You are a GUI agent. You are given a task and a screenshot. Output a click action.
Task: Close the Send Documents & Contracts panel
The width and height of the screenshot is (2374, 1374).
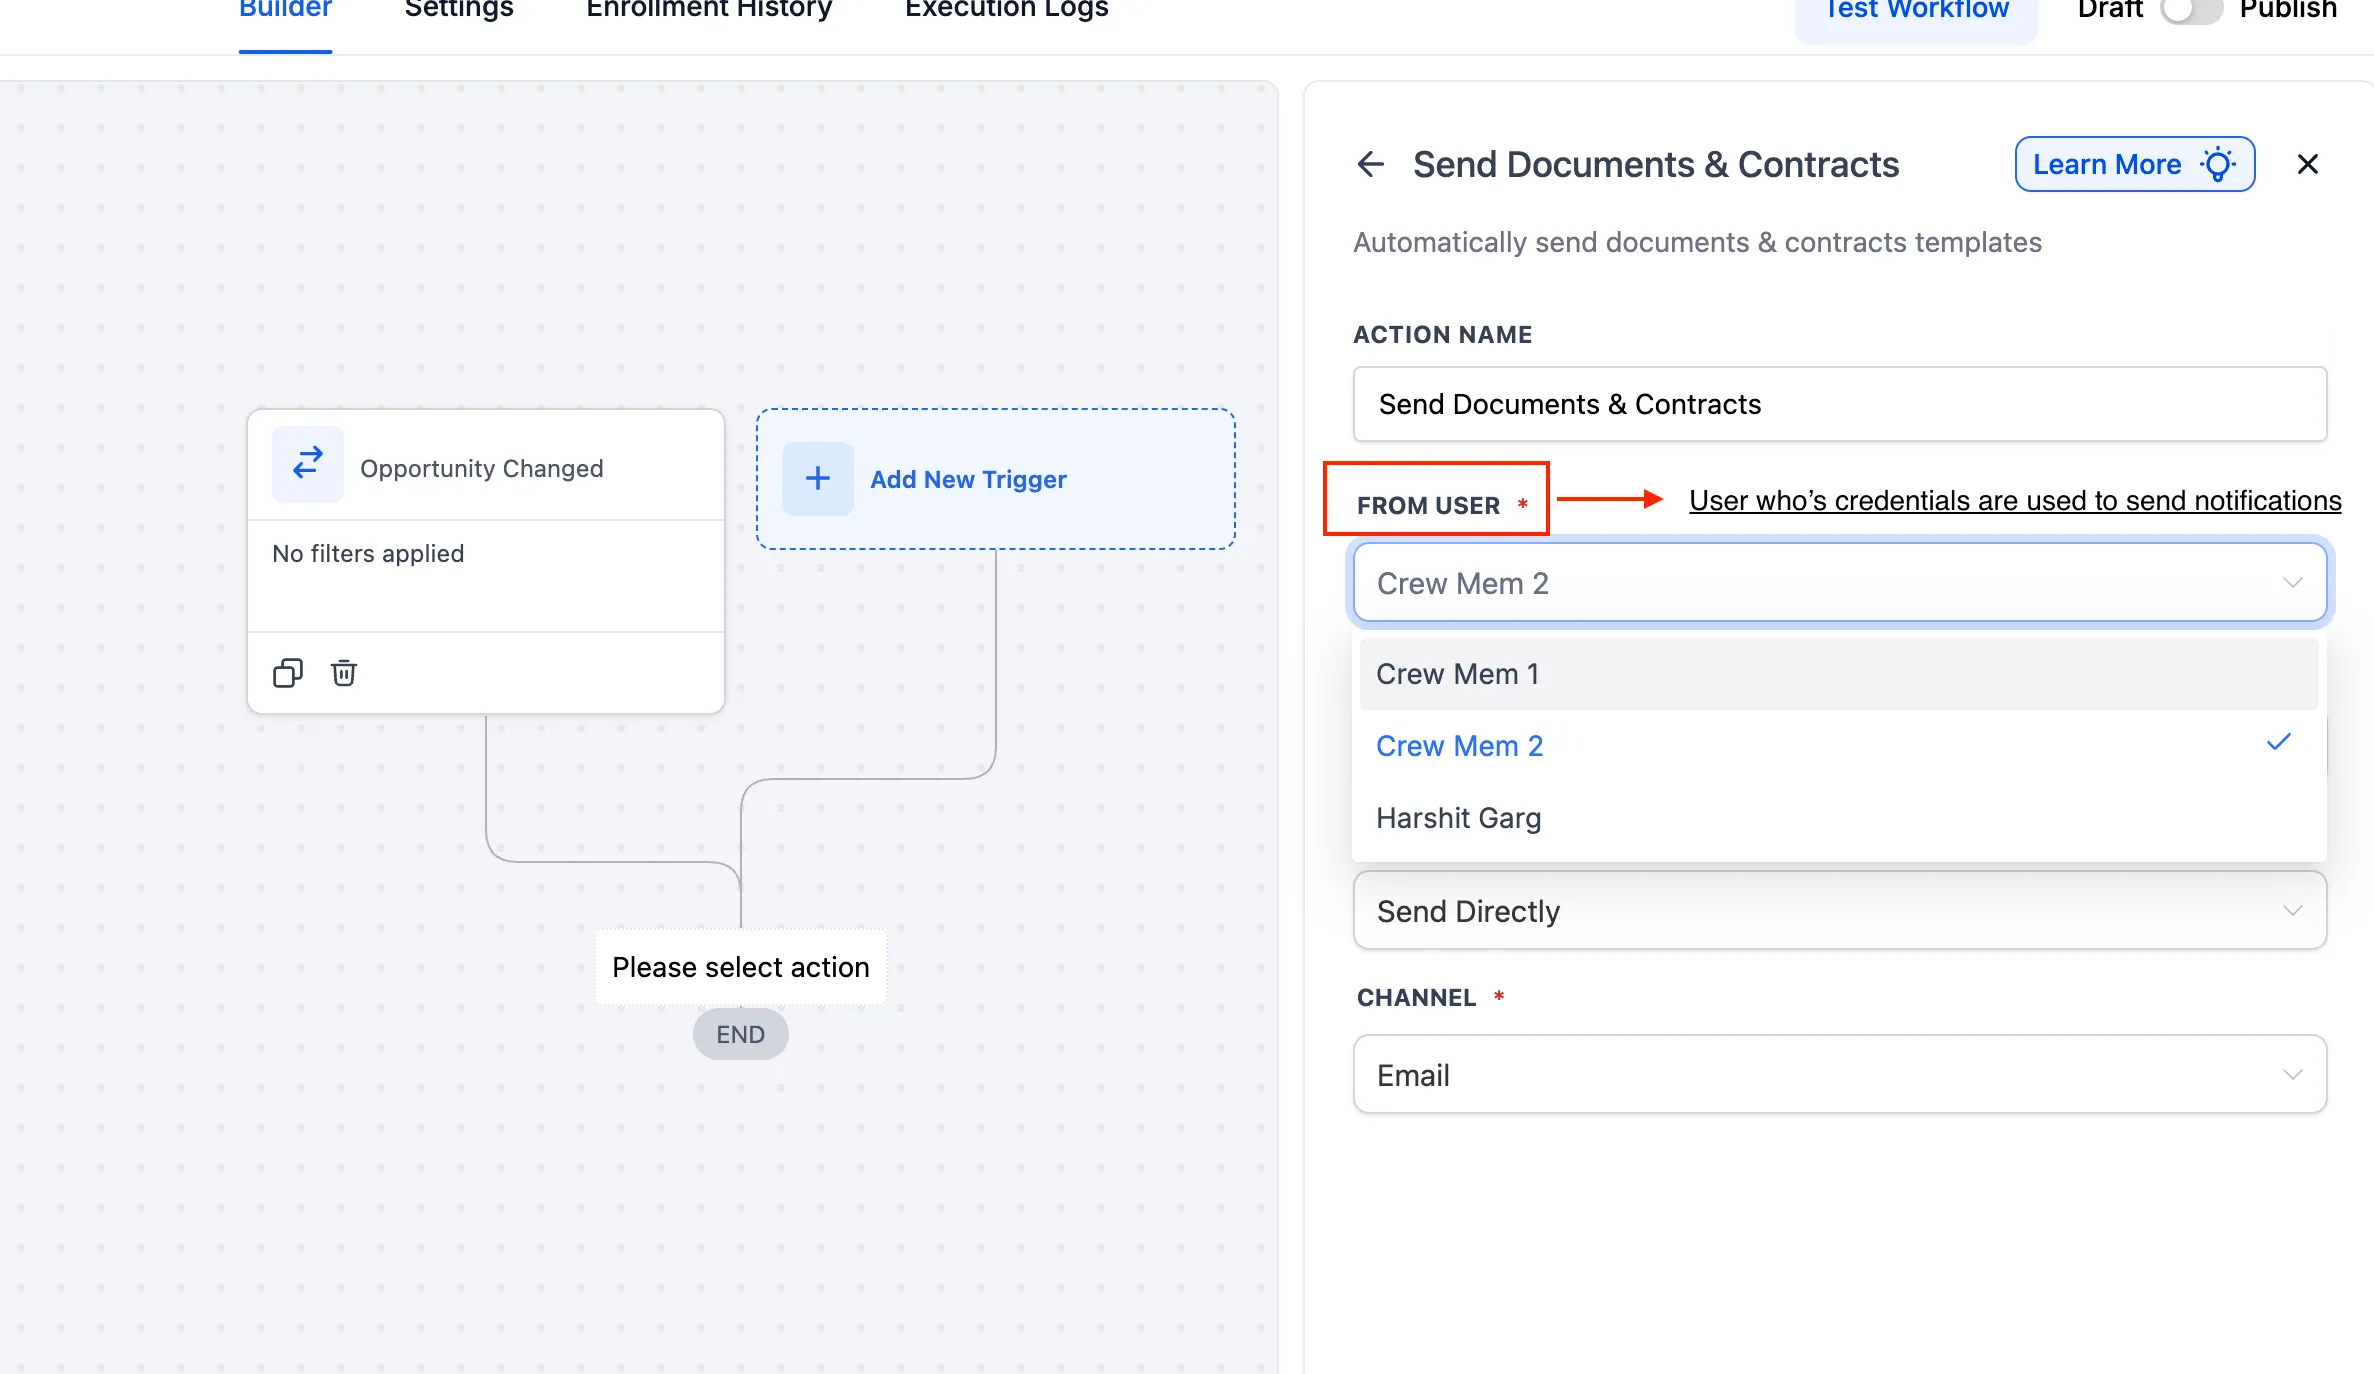(2308, 164)
